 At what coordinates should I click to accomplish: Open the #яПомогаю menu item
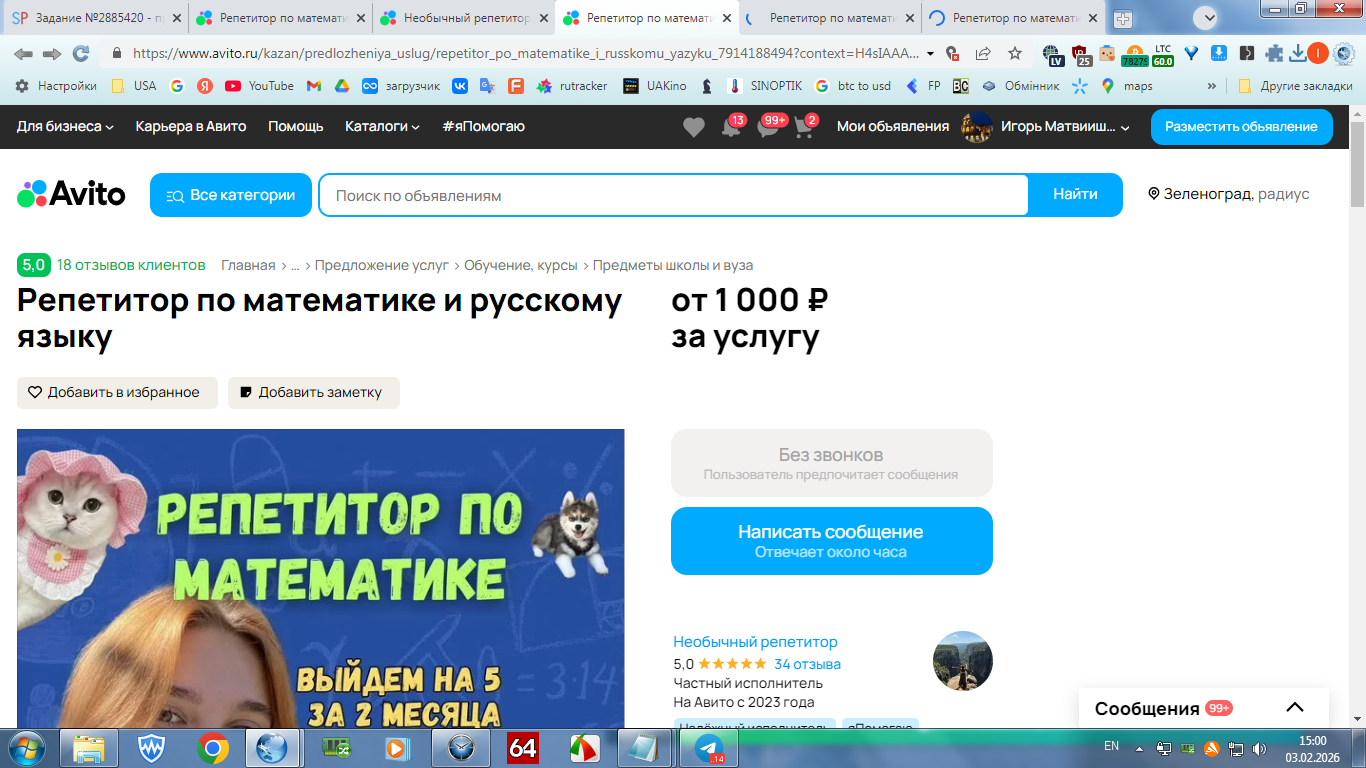pos(483,126)
